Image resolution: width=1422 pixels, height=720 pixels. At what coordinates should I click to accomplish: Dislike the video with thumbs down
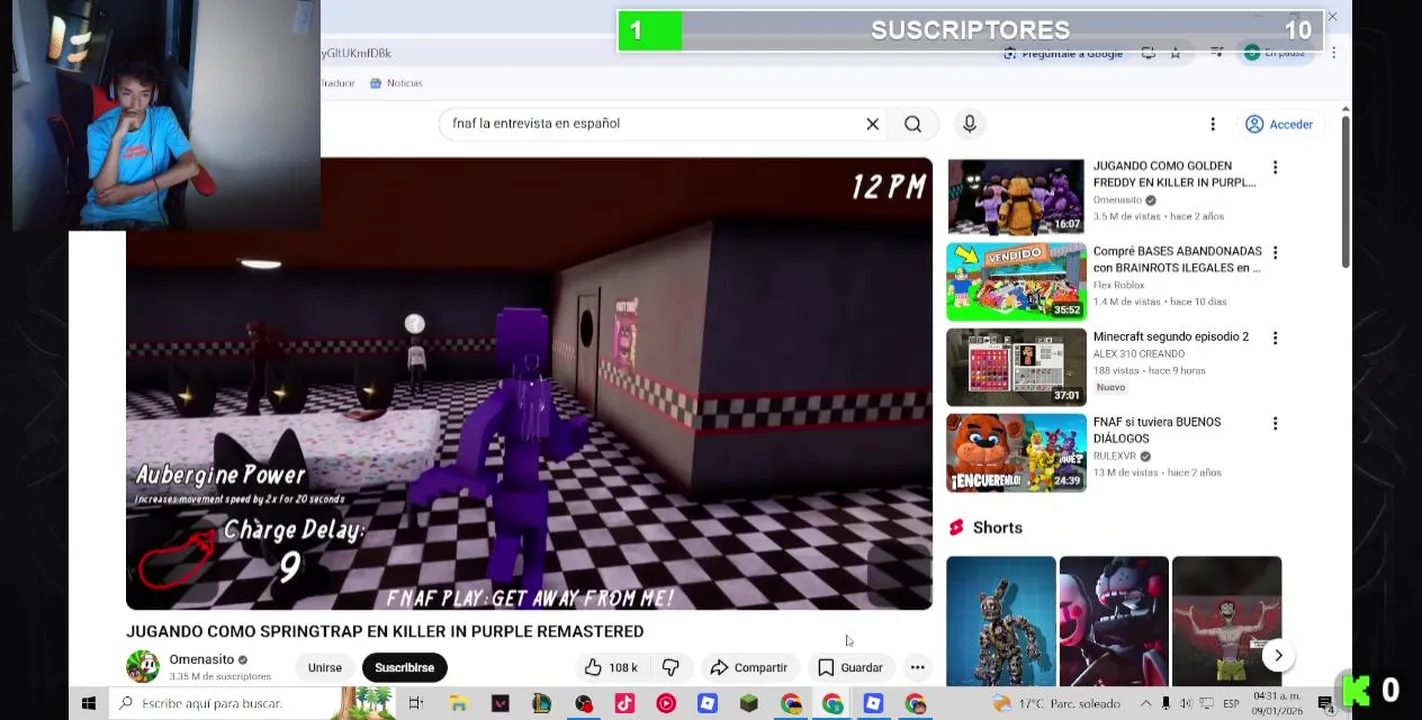[x=671, y=667]
